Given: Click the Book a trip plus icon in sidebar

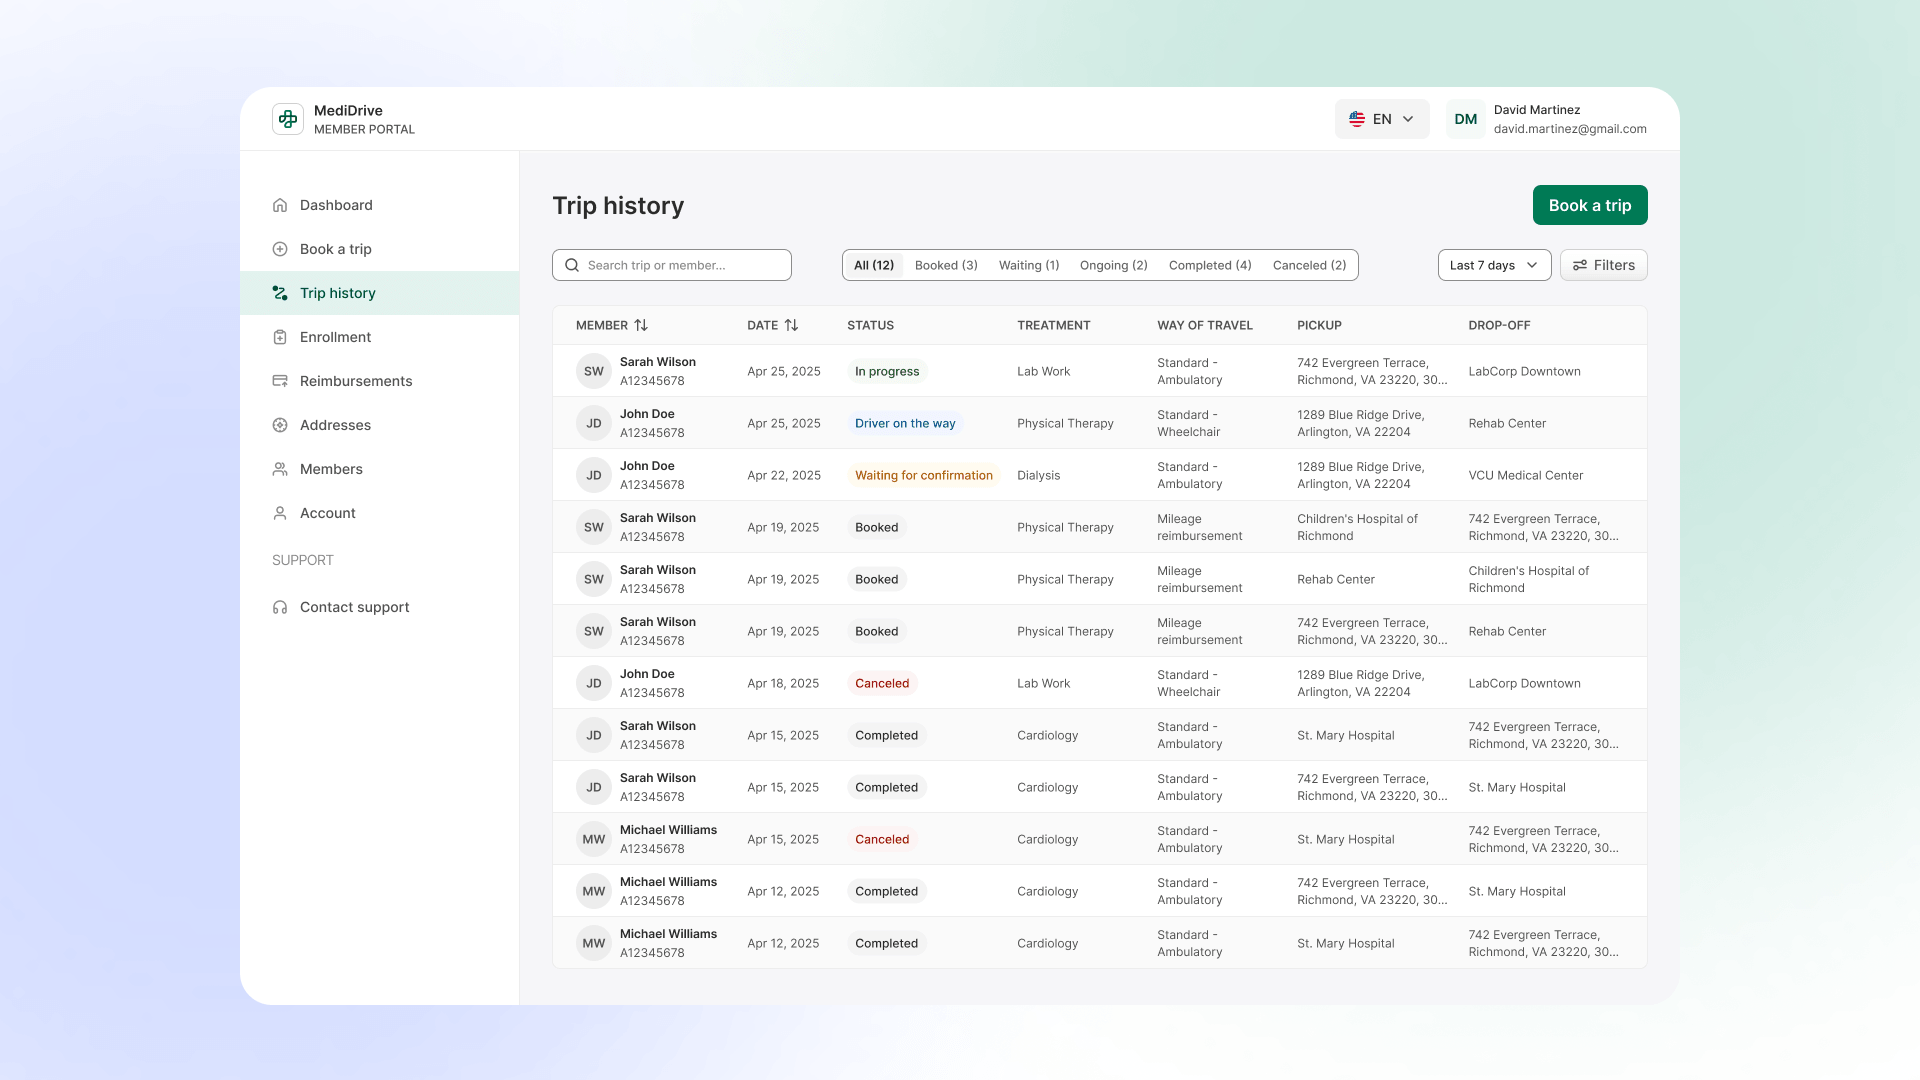Looking at the screenshot, I should [280, 249].
